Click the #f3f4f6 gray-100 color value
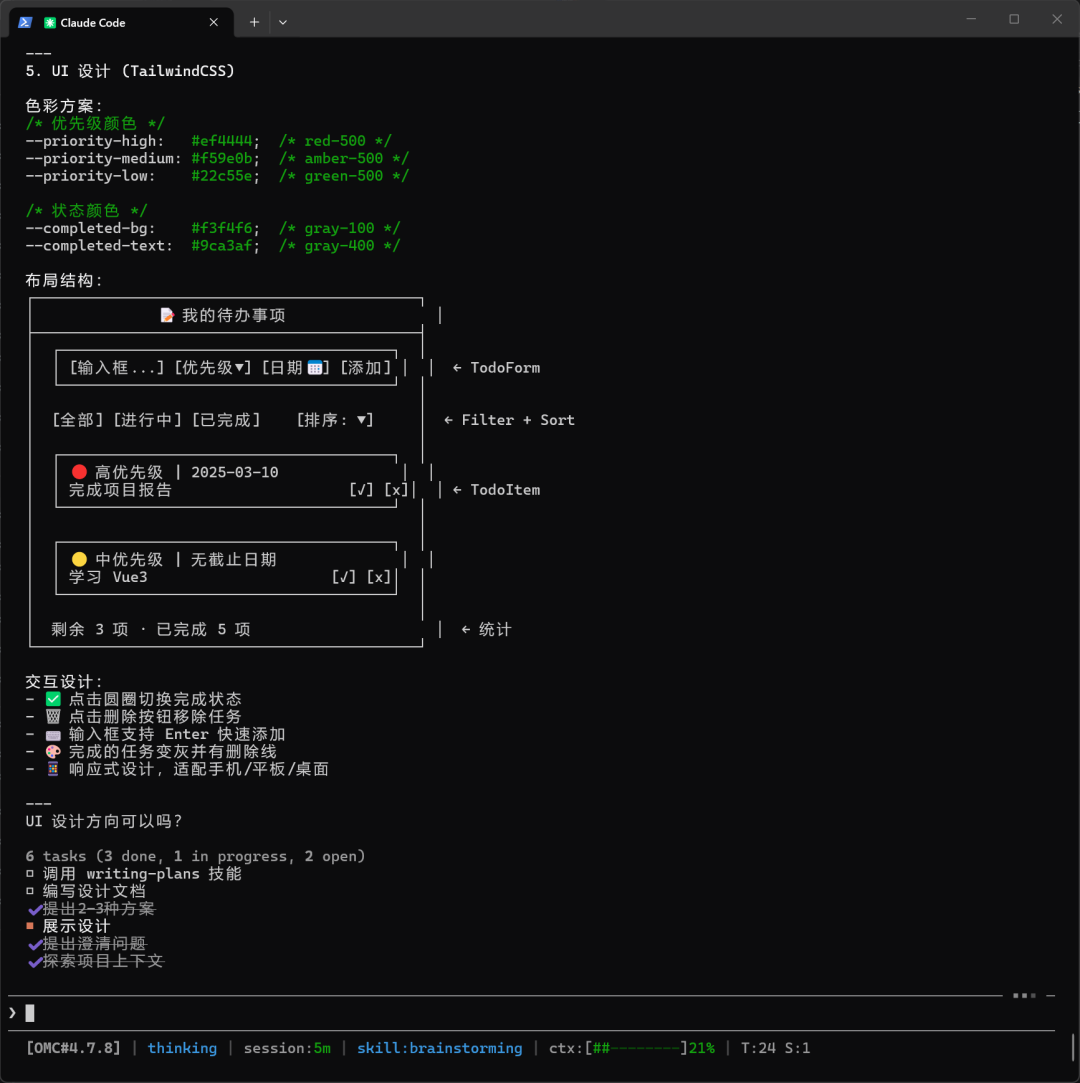 pyautogui.click(x=222, y=228)
